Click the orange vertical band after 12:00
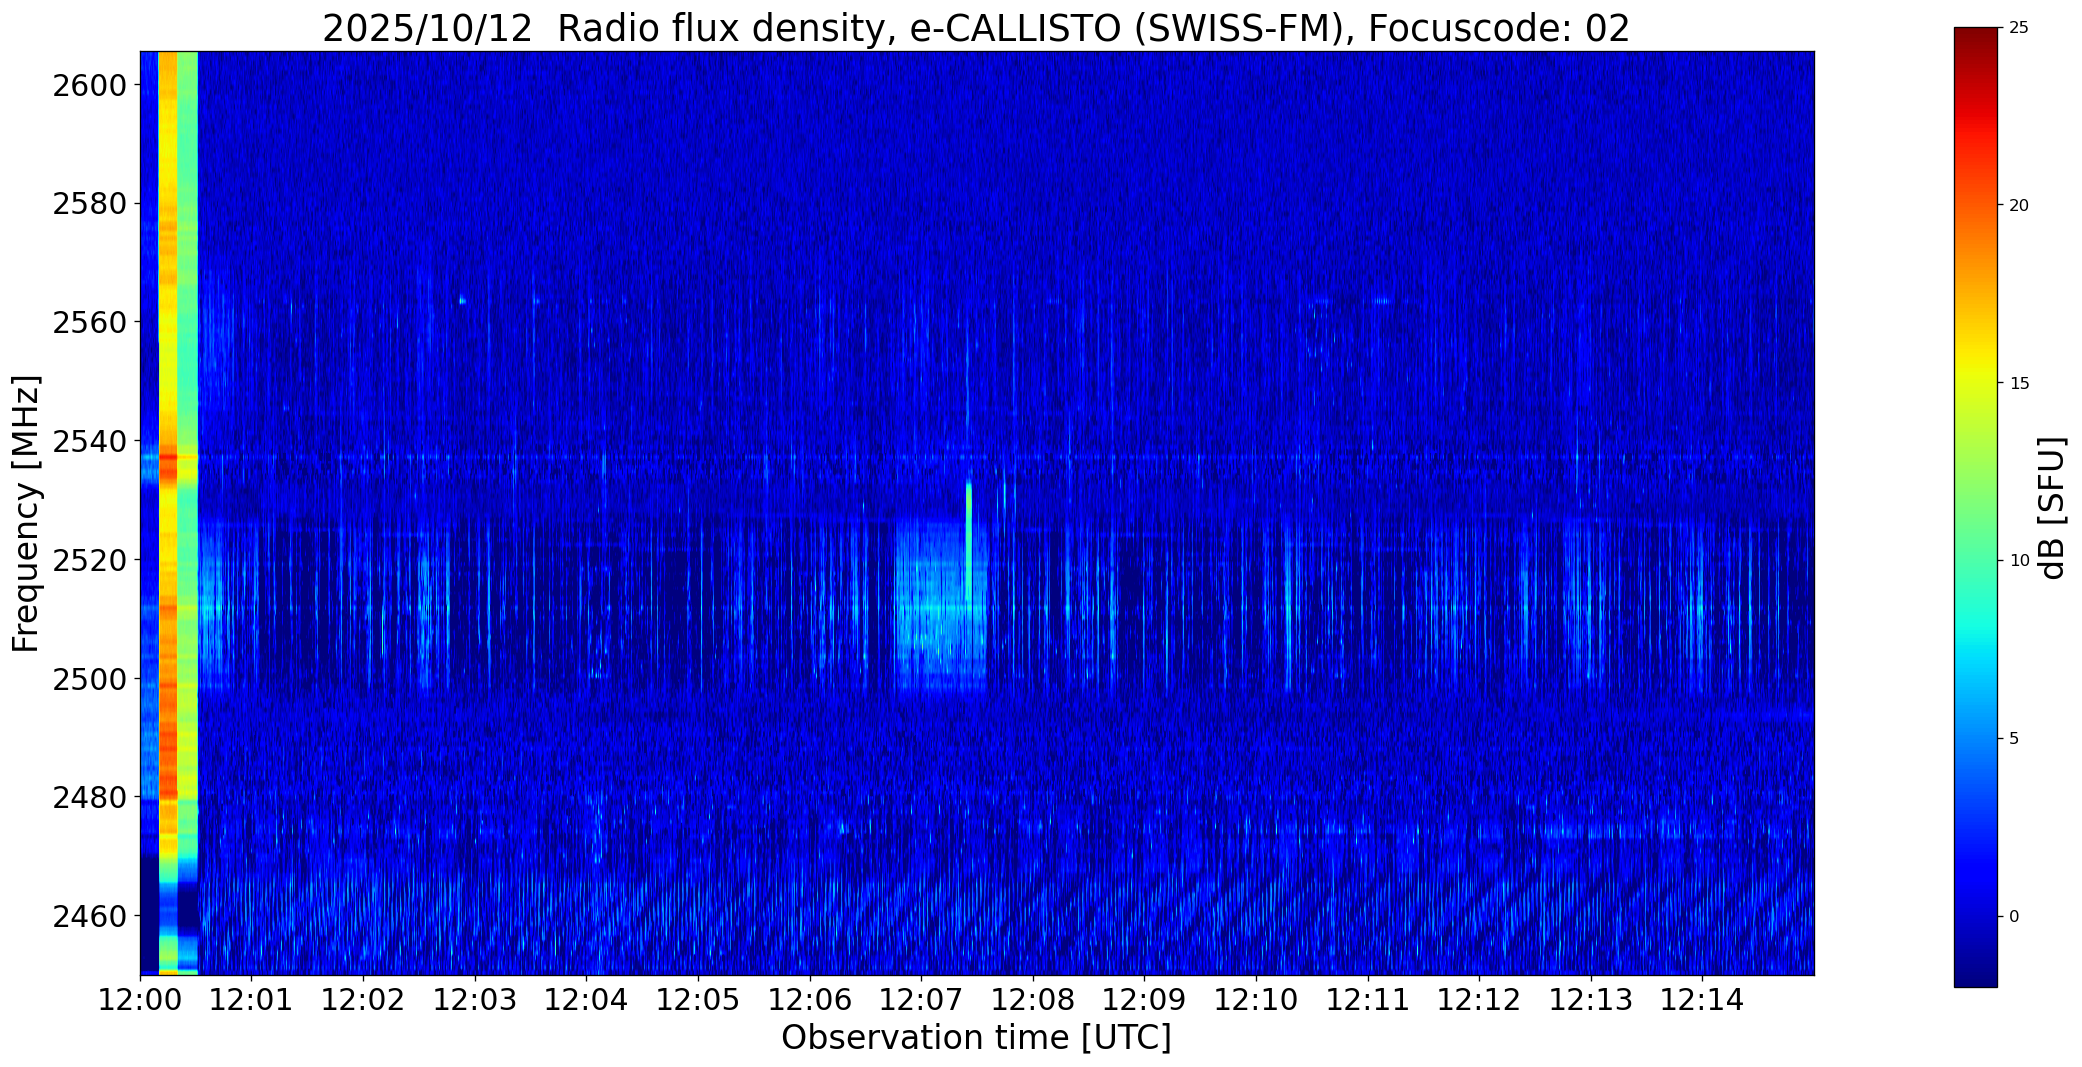The width and height of the screenshot is (2082, 1067). tap(168, 513)
